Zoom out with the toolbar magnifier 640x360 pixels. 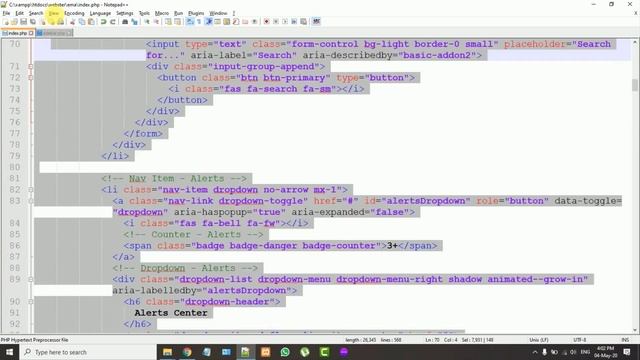point(156,22)
